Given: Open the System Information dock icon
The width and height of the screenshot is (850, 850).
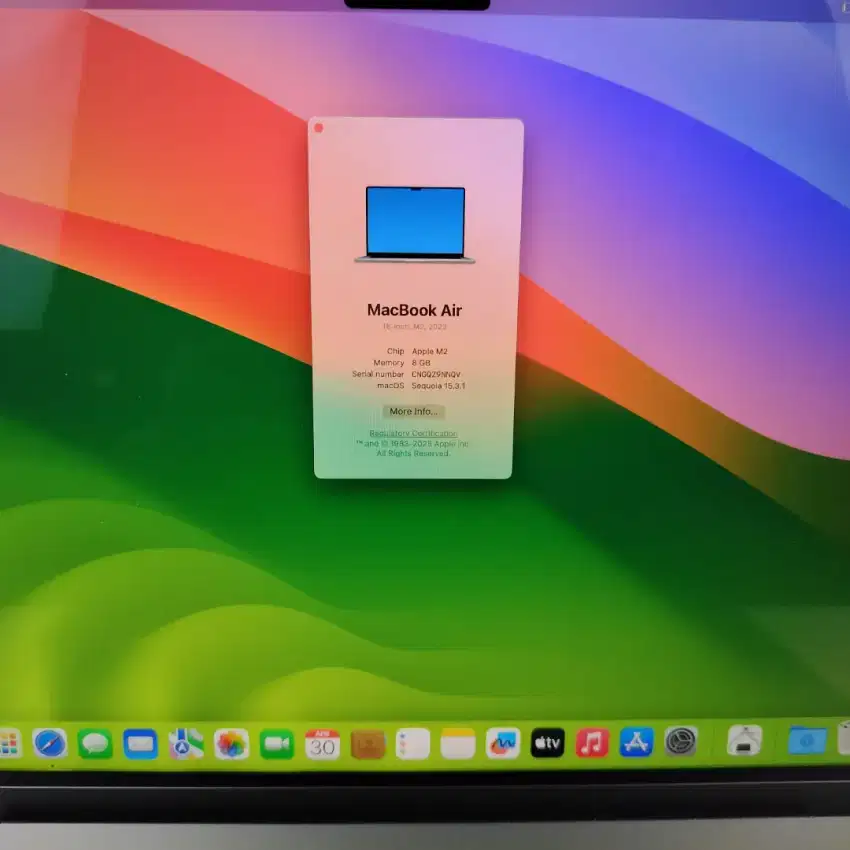Looking at the screenshot, I should (744, 740).
